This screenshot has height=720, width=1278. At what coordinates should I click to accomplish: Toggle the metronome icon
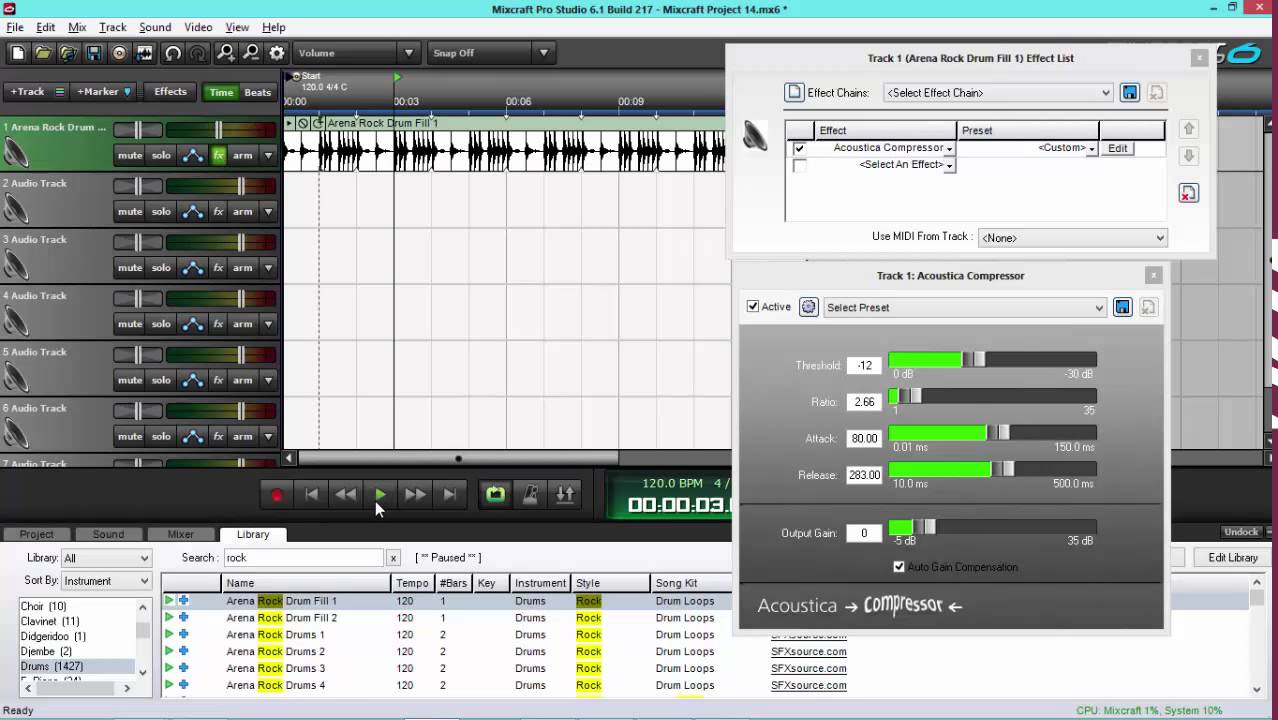click(x=531, y=494)
